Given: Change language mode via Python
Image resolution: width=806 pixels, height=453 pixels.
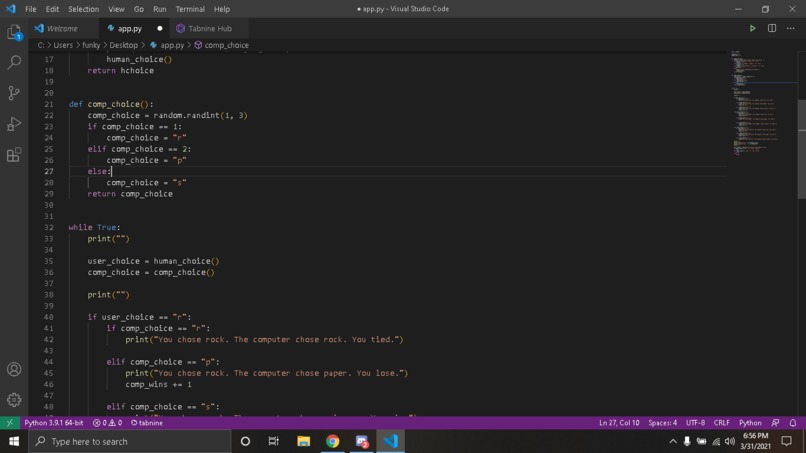Looking at the screenshot, I should [750, 423].
